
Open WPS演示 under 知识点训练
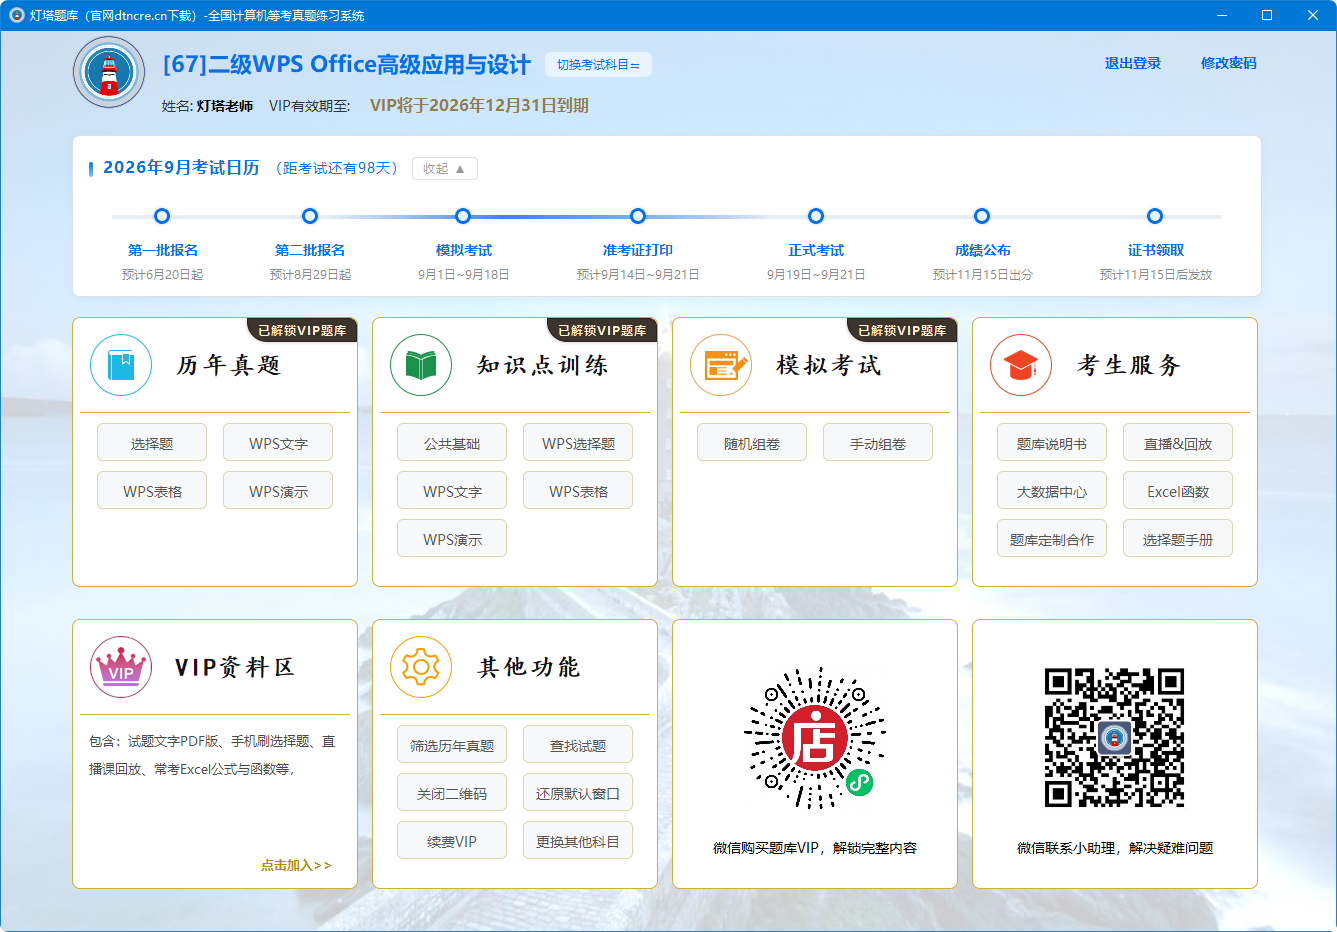pos(452,539)
